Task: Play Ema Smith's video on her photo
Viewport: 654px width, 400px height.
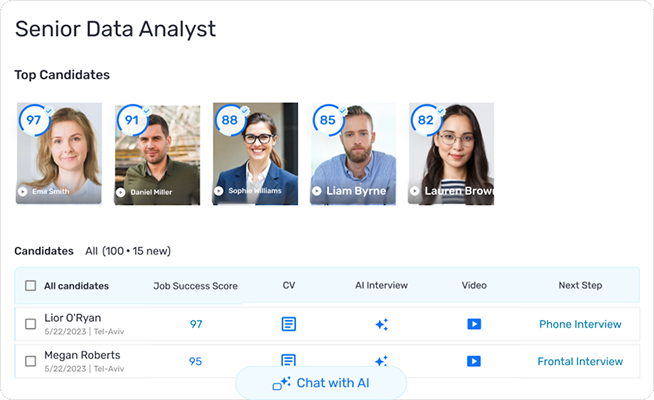Action: tap(23, 191)
